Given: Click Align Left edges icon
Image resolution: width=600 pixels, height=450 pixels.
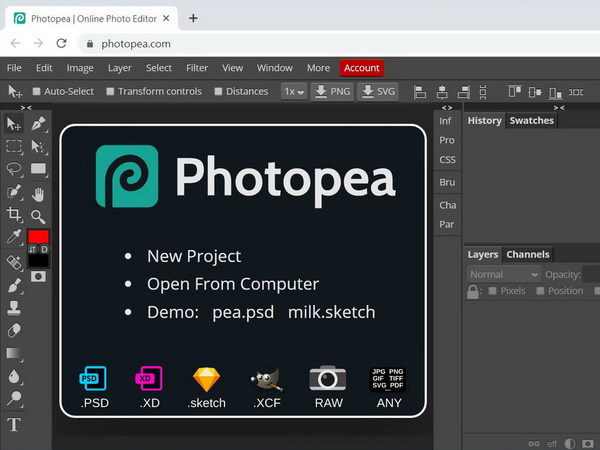Looking at the screenshot, I should point(420,92).
